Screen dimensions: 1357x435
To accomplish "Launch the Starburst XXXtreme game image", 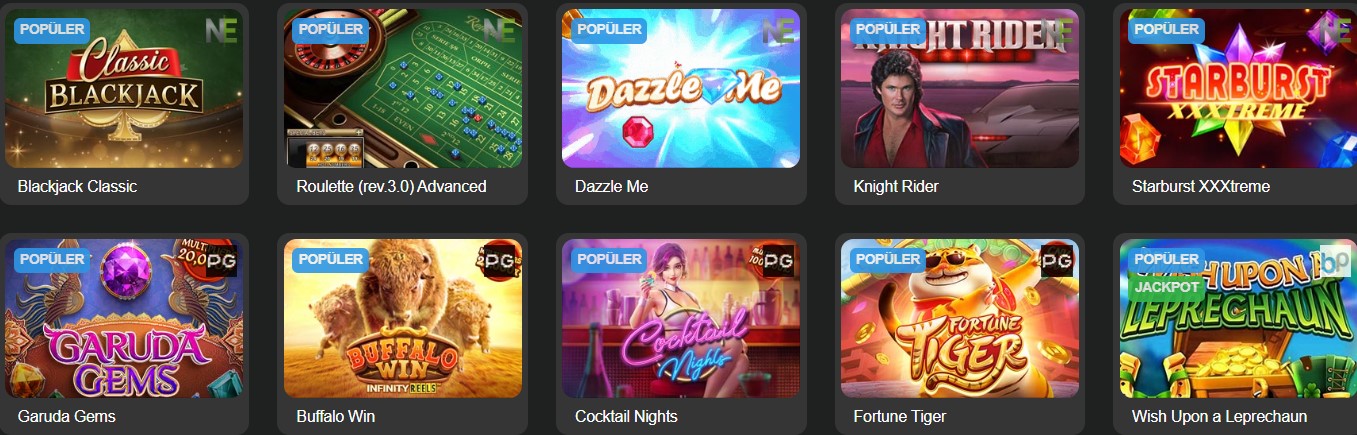I will pyautogui.click(x=1238, y=89).
